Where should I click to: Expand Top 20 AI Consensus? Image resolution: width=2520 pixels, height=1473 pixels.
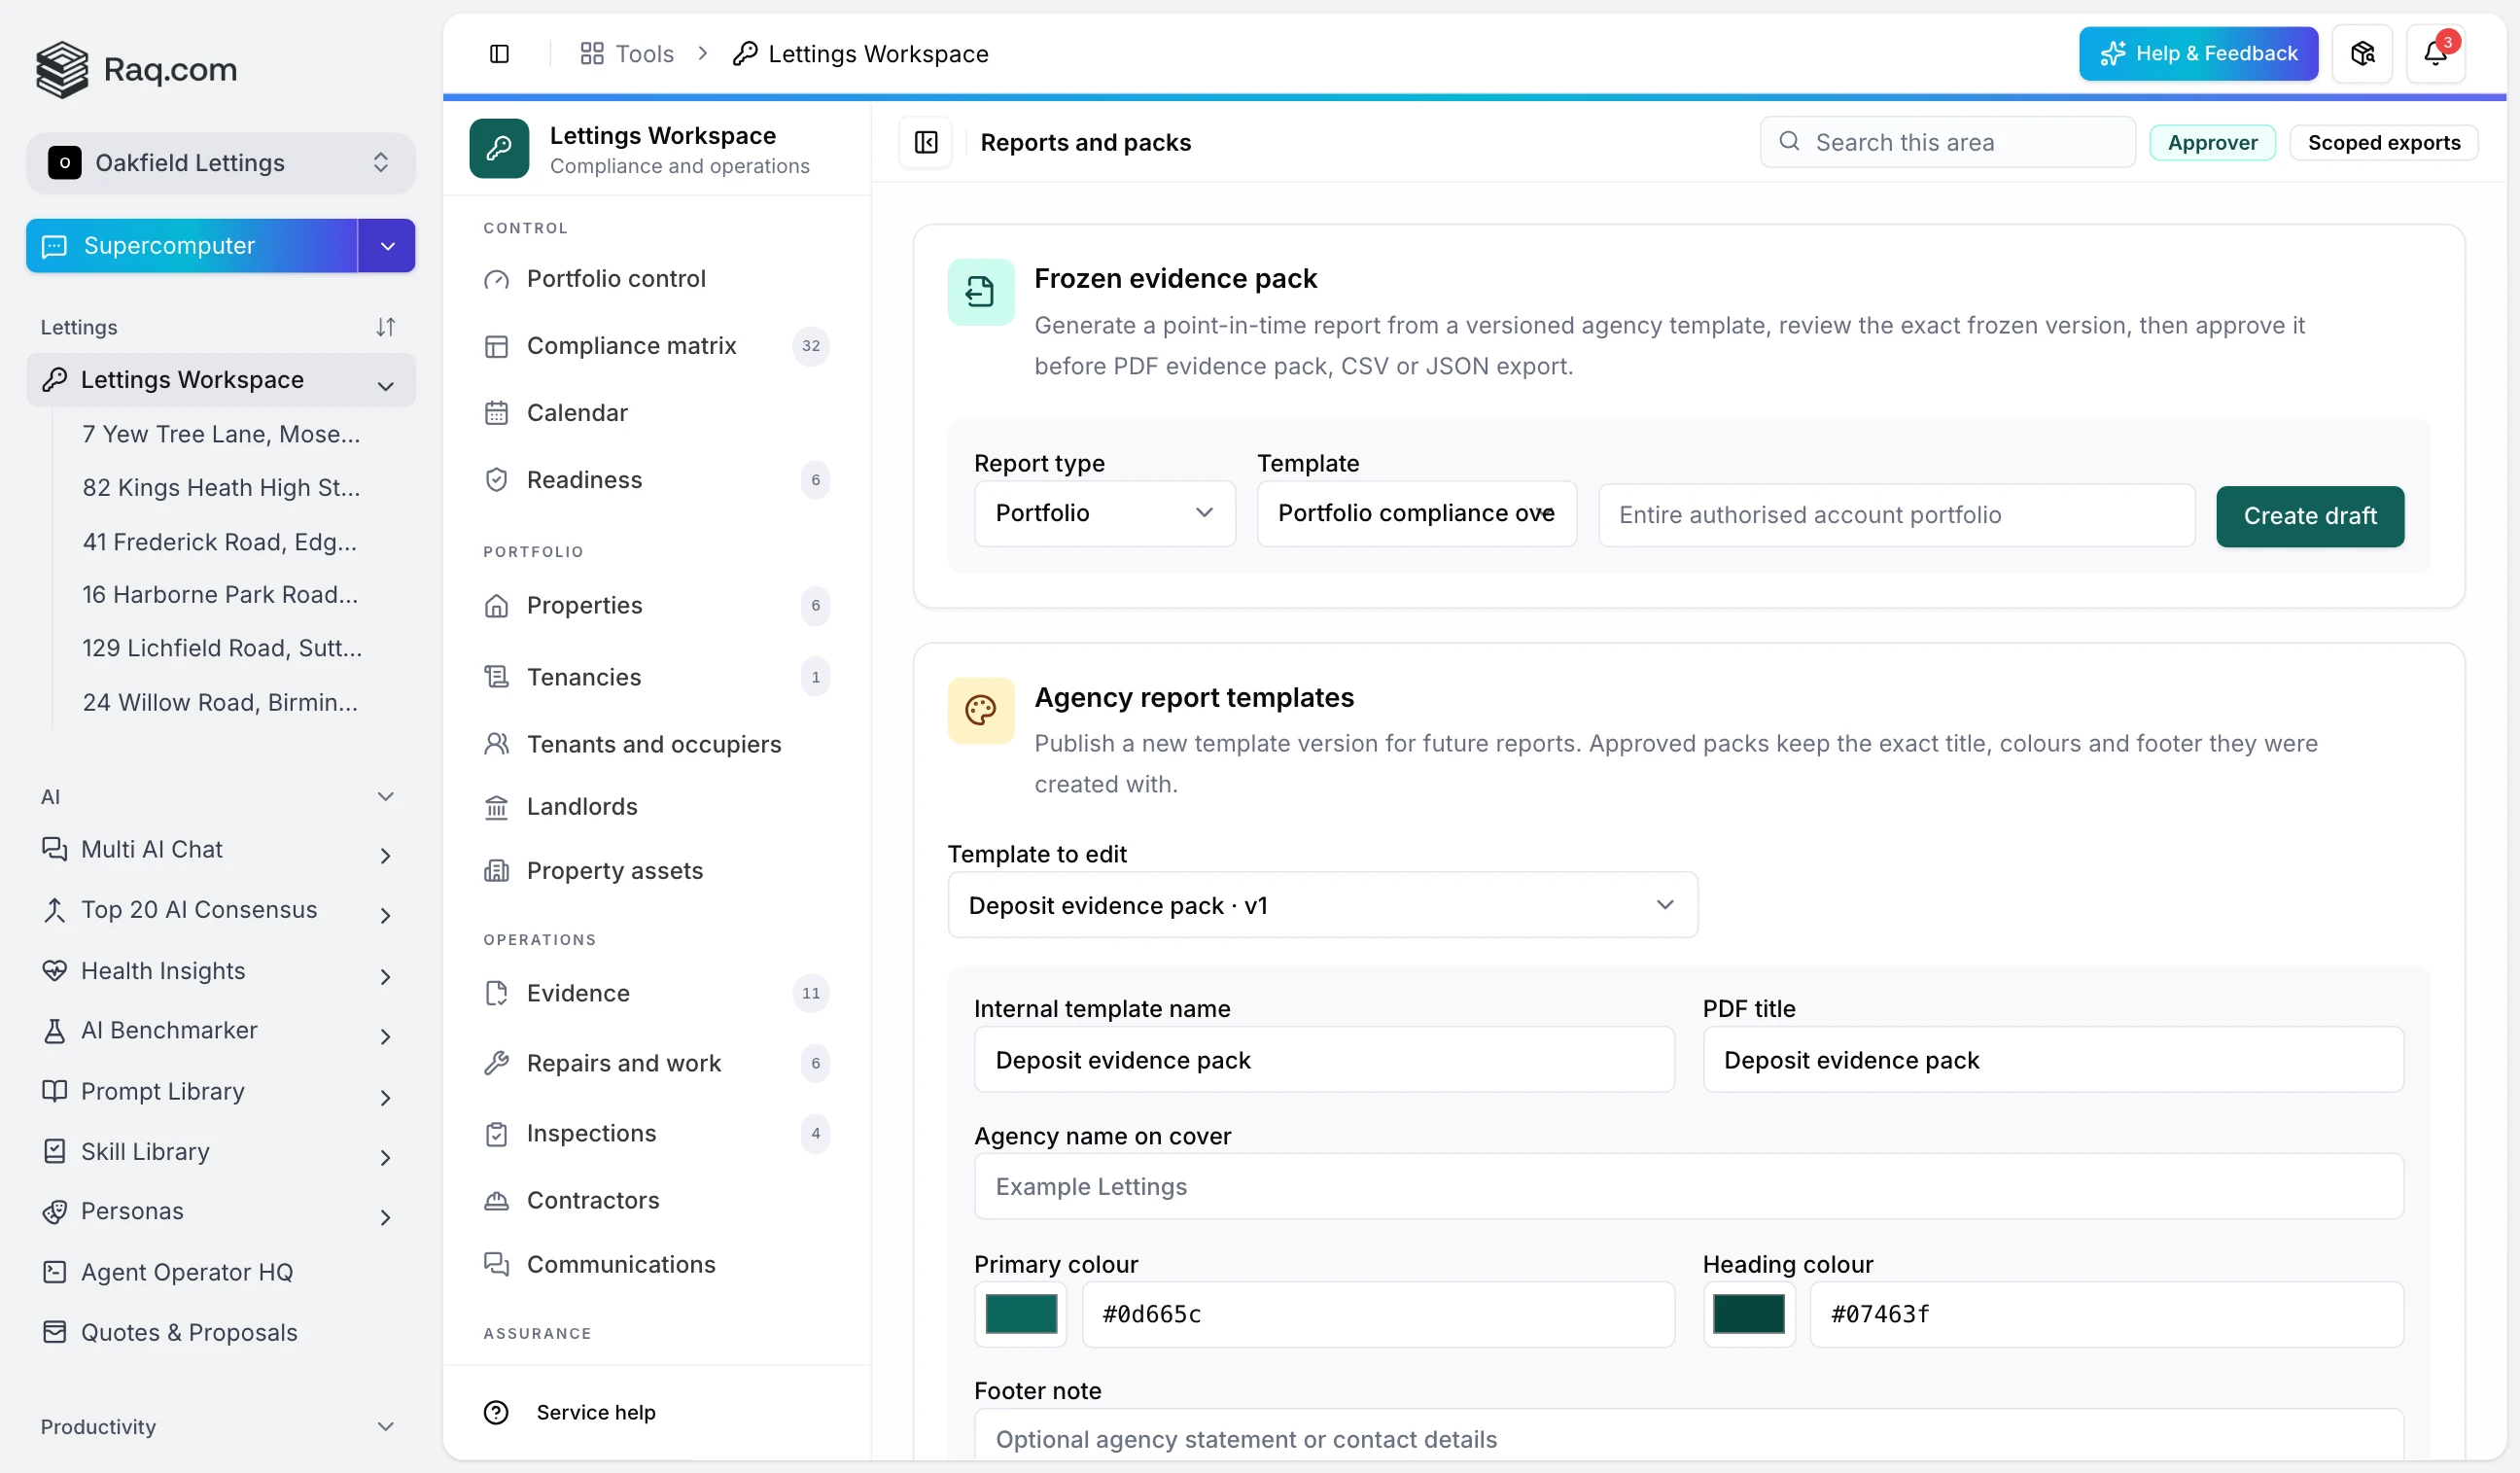tap(385, 915)
